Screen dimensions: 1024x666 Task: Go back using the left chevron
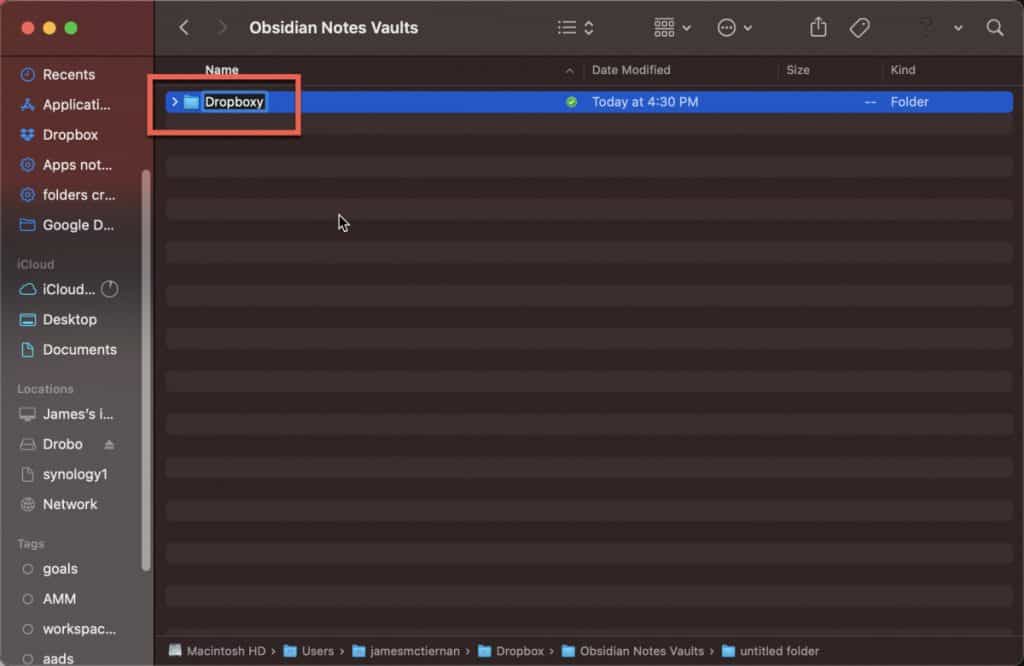point(184,28)
